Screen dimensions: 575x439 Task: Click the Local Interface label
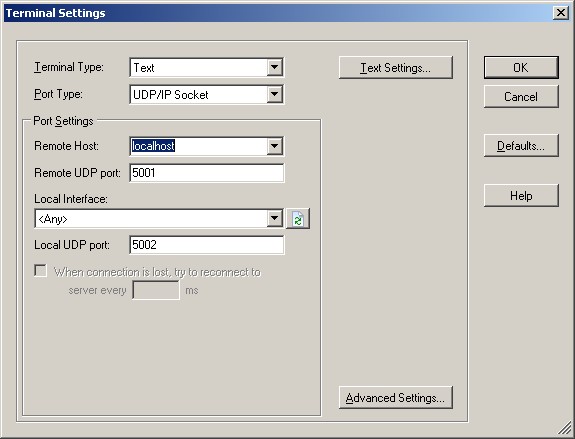point(71,199)
